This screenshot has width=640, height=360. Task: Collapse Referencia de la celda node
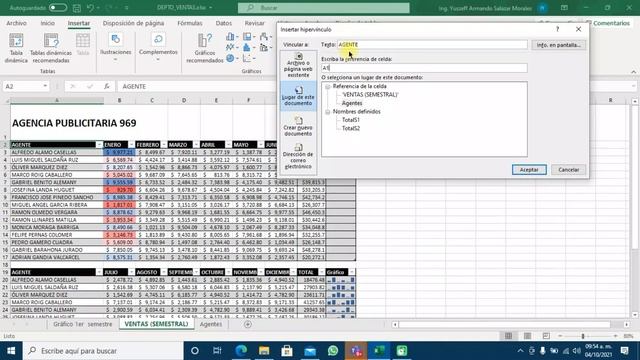pos(327,87)
